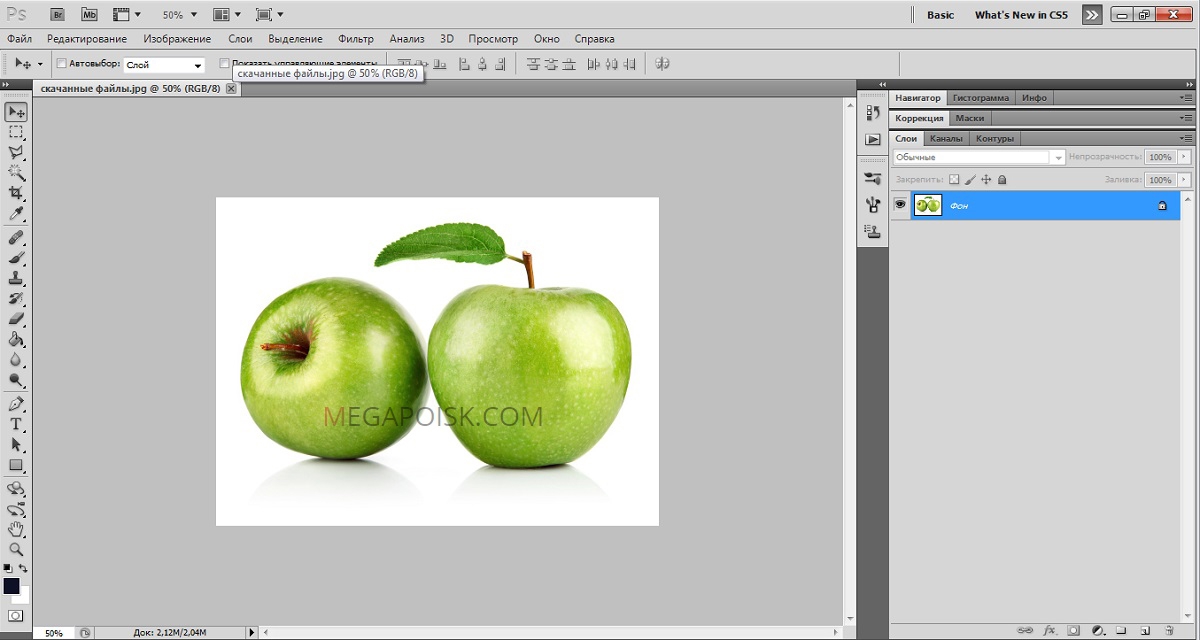Open the Слой auto-select dropdown
Image resolution: width=1200 pixels, height=640 pixels.
point(163,64)
